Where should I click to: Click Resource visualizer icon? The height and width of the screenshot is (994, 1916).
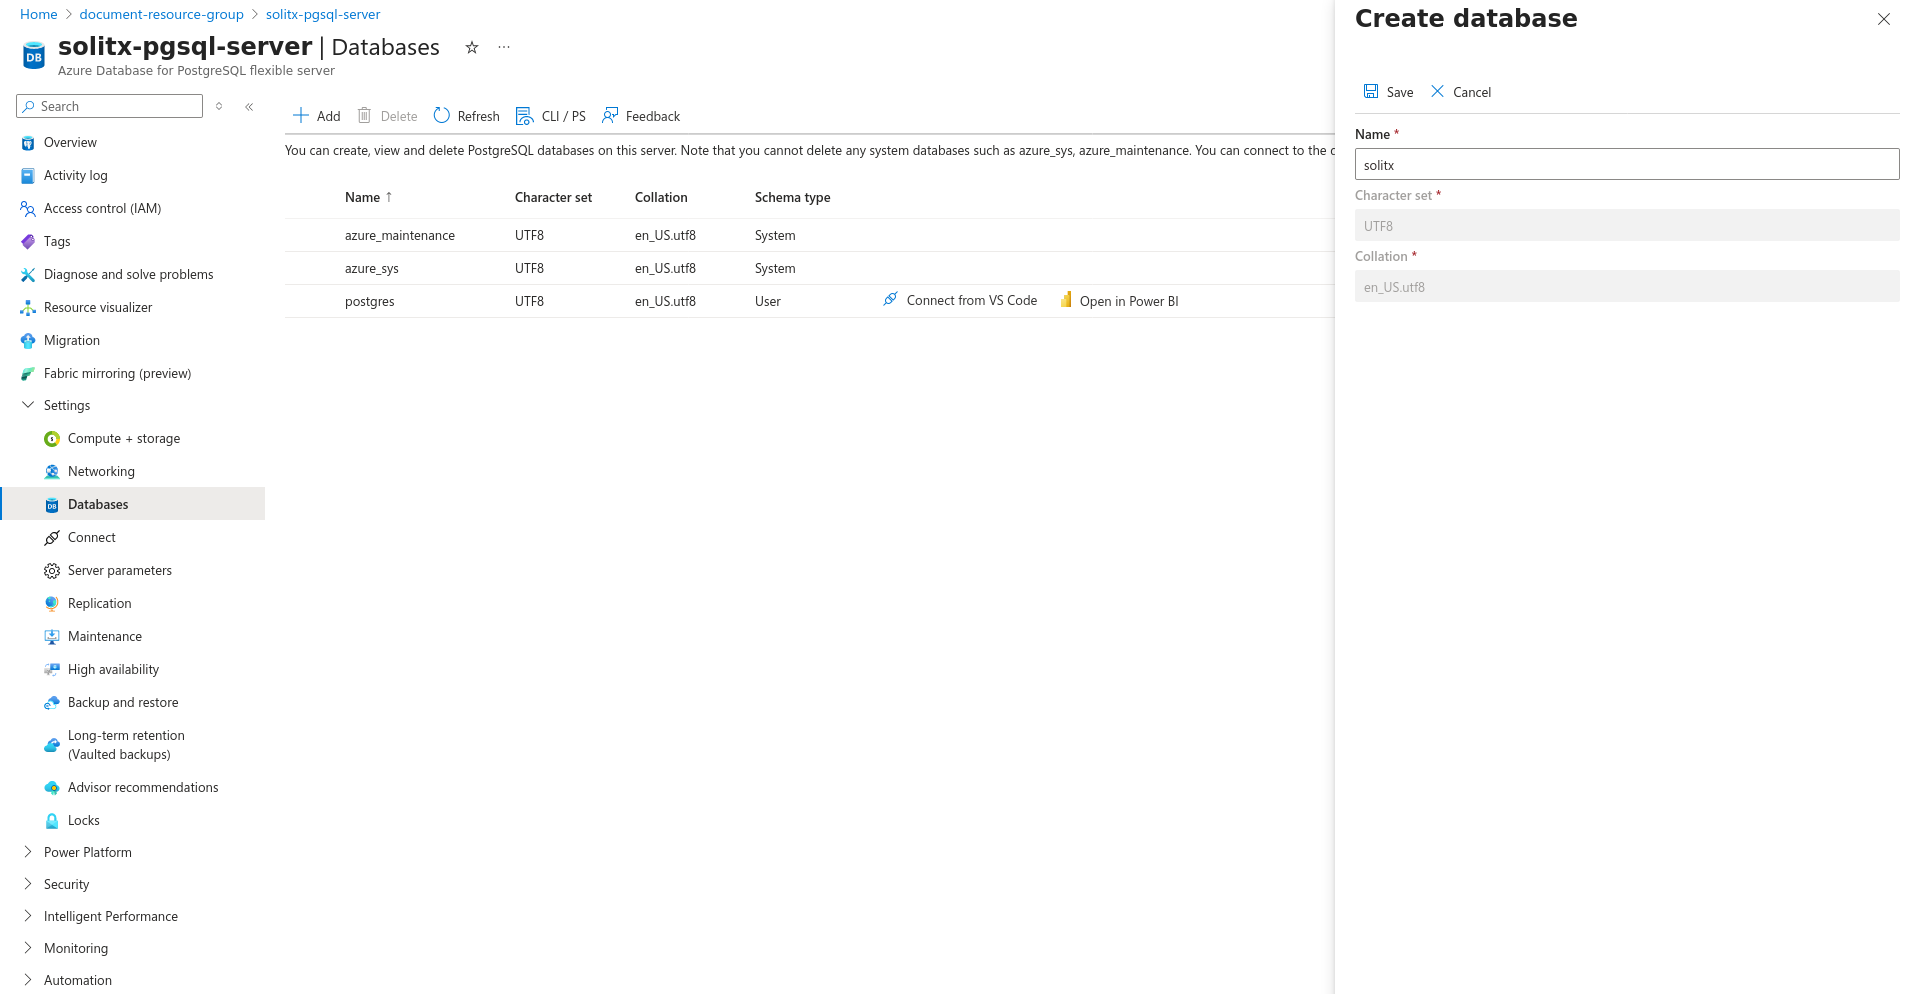point(28,308)
